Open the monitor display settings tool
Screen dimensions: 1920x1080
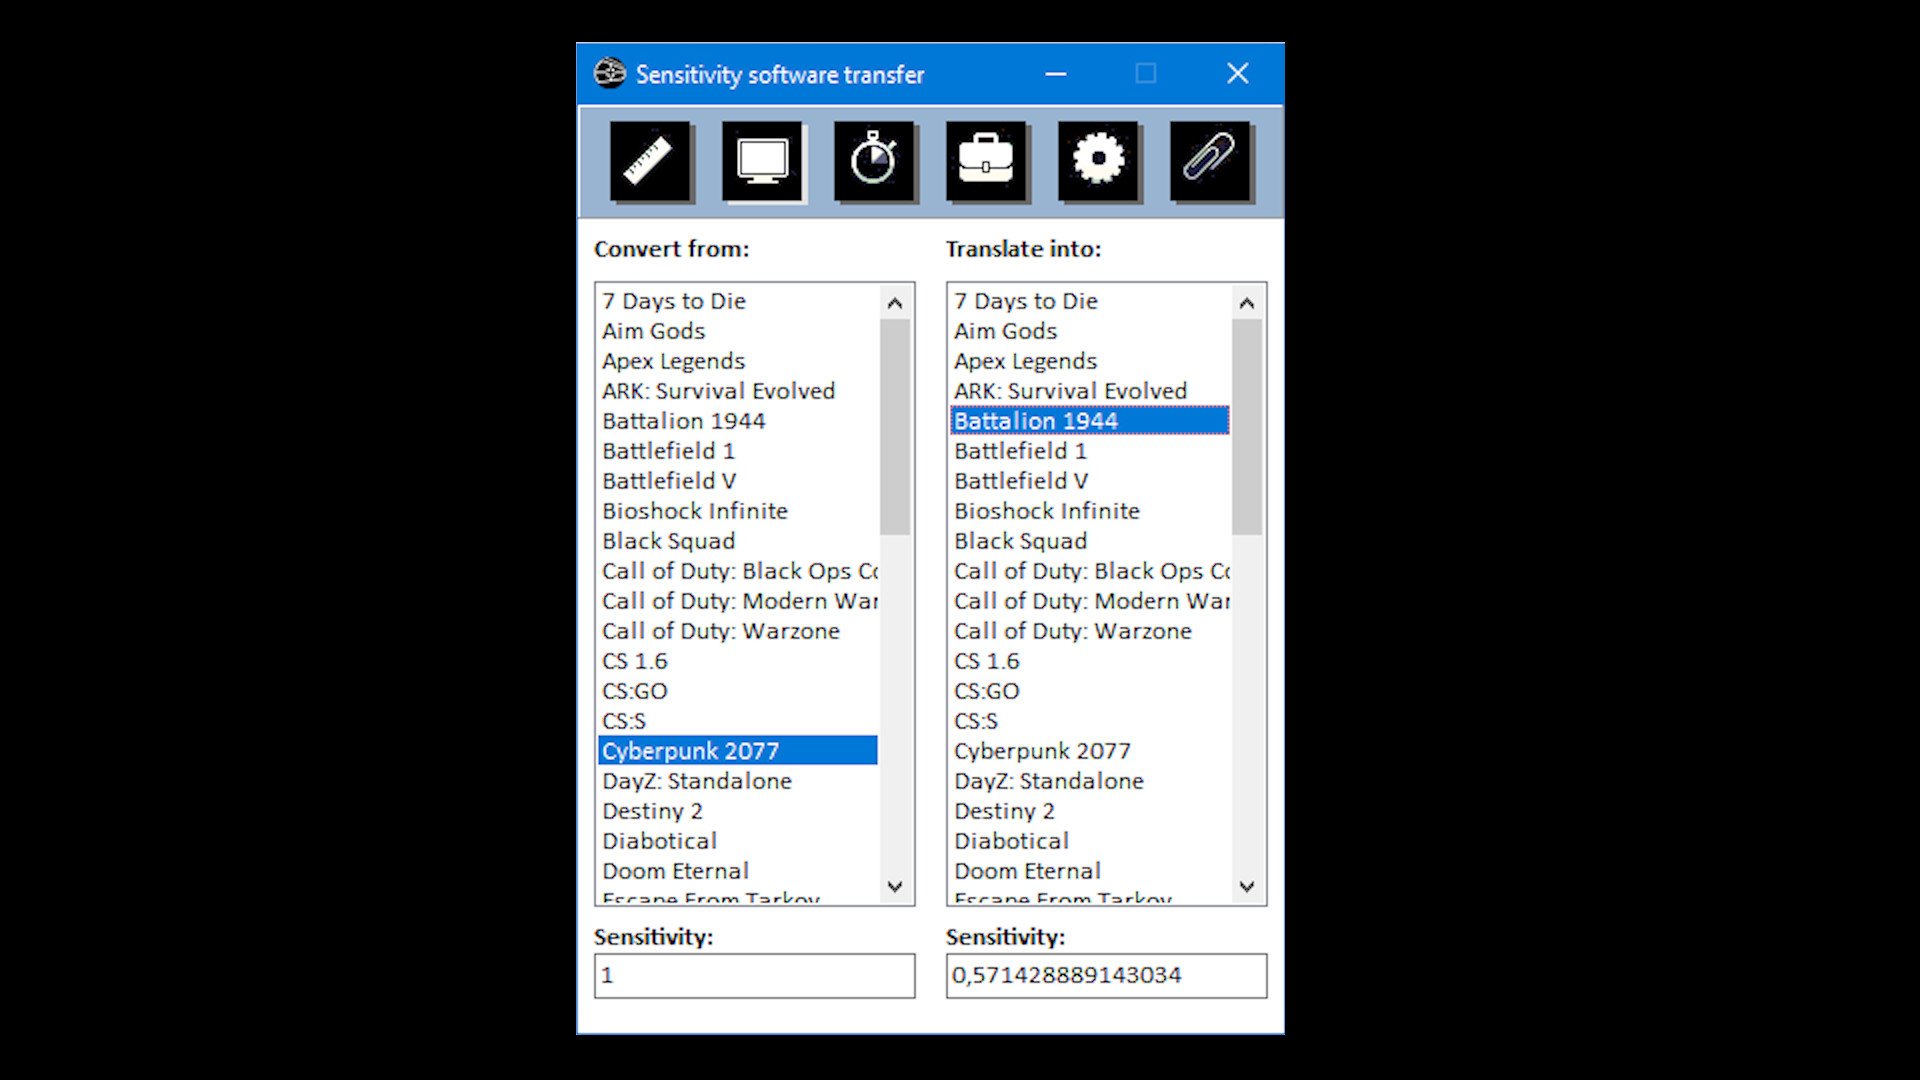(x=763, y=160)
